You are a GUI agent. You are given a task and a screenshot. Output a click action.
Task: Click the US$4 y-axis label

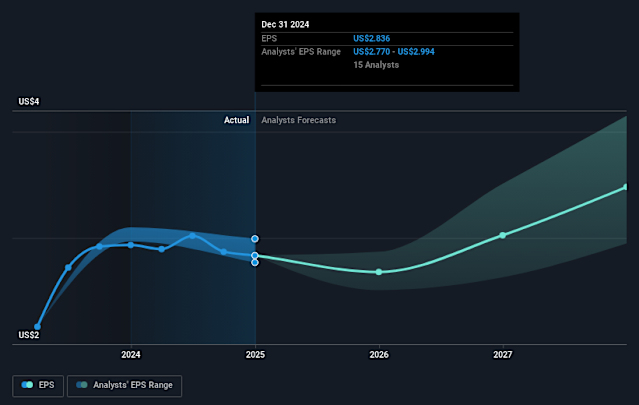click(x=29, y=102)
